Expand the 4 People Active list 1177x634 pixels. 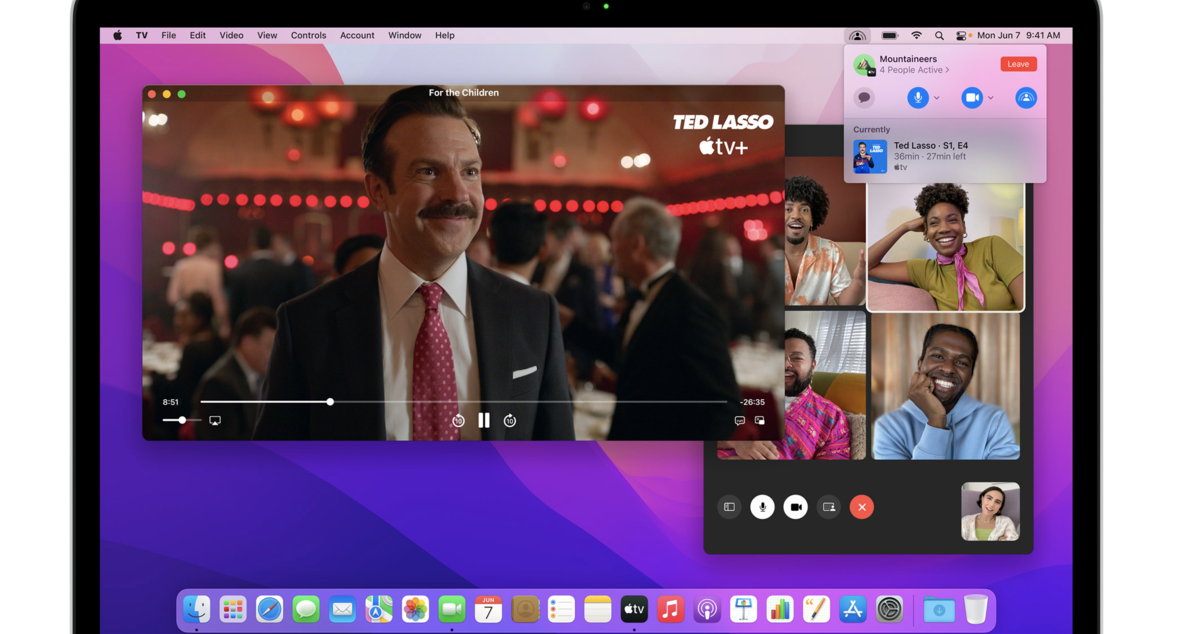(x=914, y=70)
